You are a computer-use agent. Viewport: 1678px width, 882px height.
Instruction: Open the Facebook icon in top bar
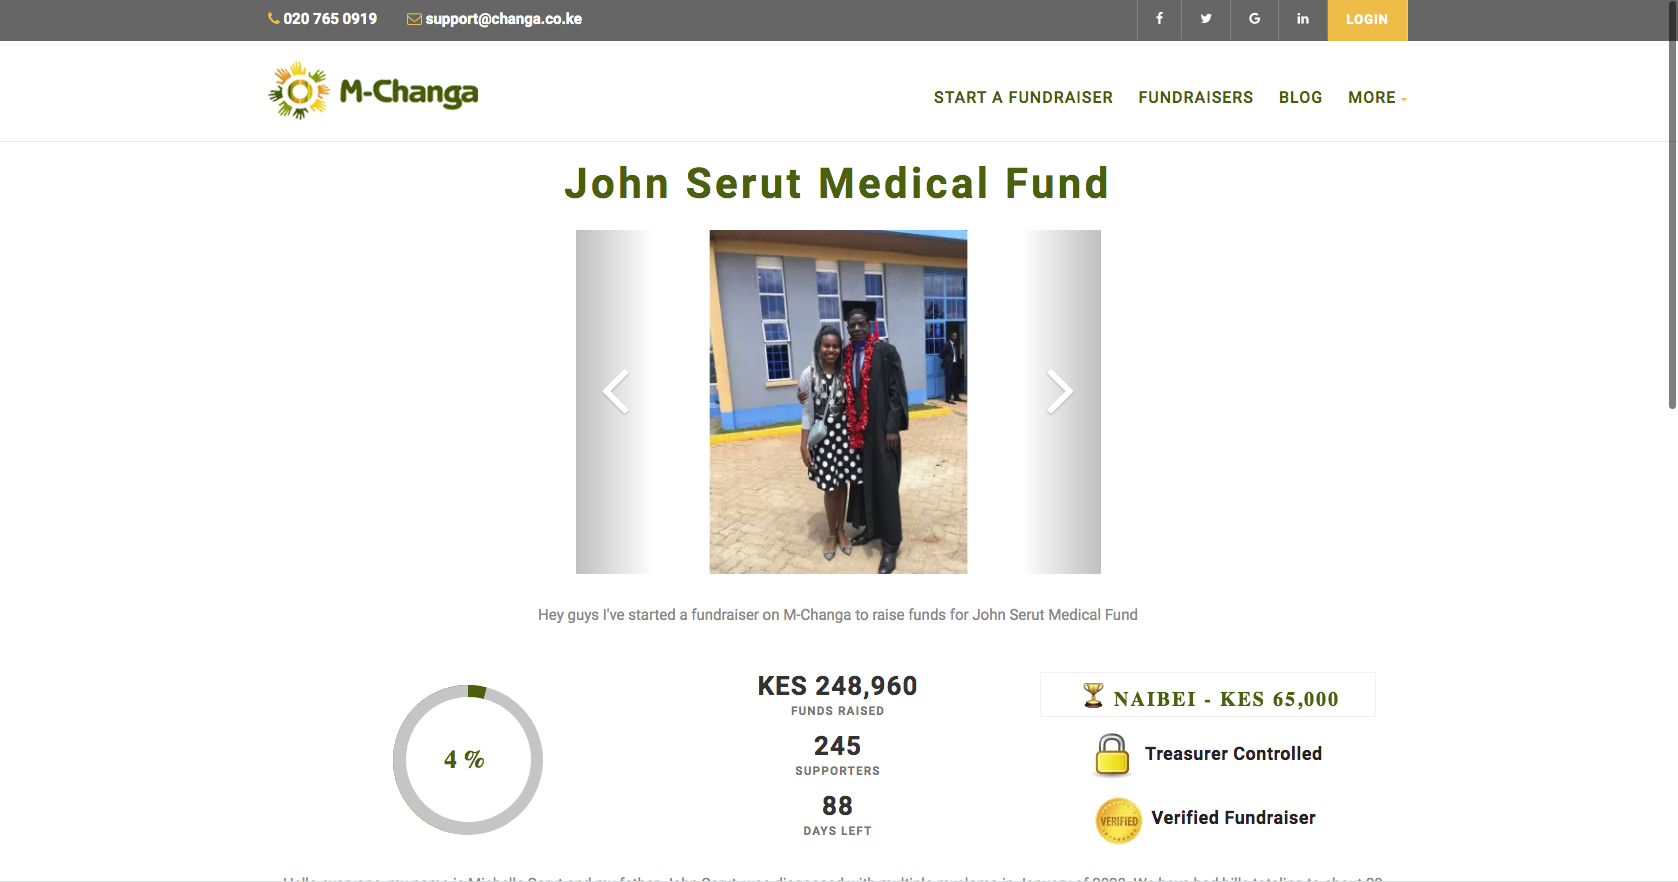1159,19
